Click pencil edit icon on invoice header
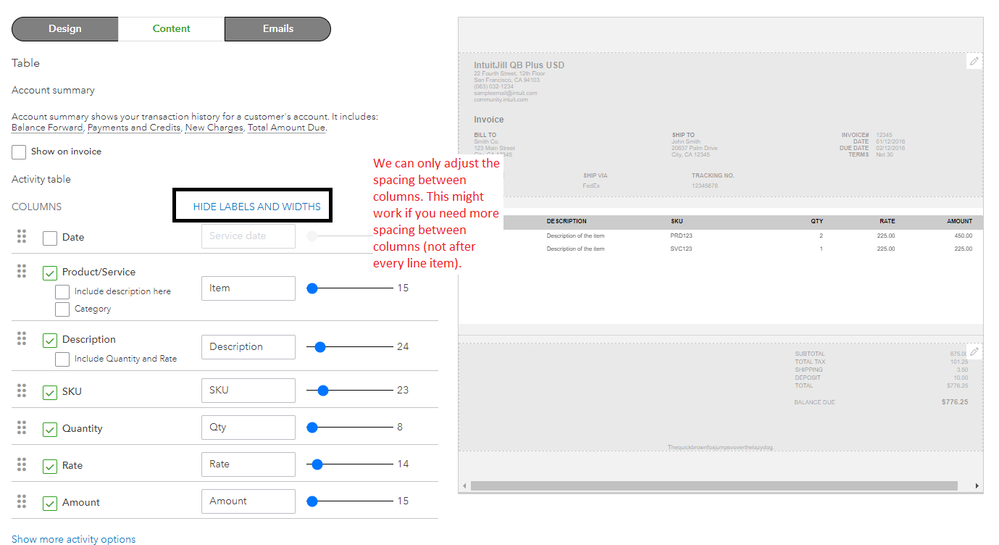 974,61
